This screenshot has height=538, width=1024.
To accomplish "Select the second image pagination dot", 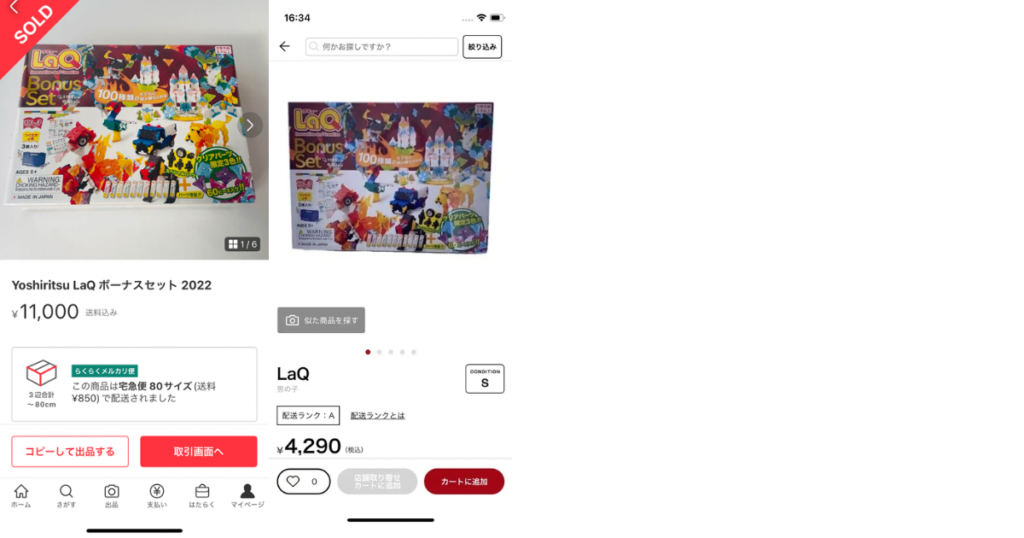I will click(379, 352).
